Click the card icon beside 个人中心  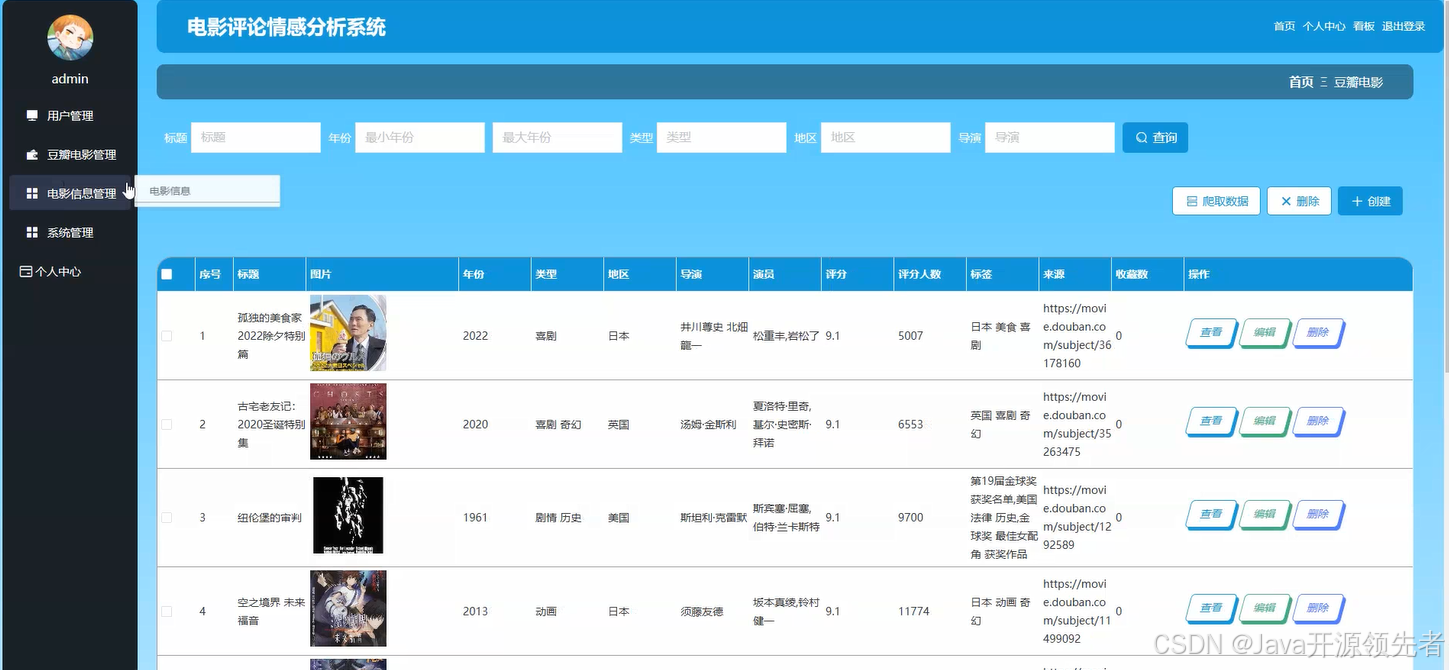tap(26, 271)
